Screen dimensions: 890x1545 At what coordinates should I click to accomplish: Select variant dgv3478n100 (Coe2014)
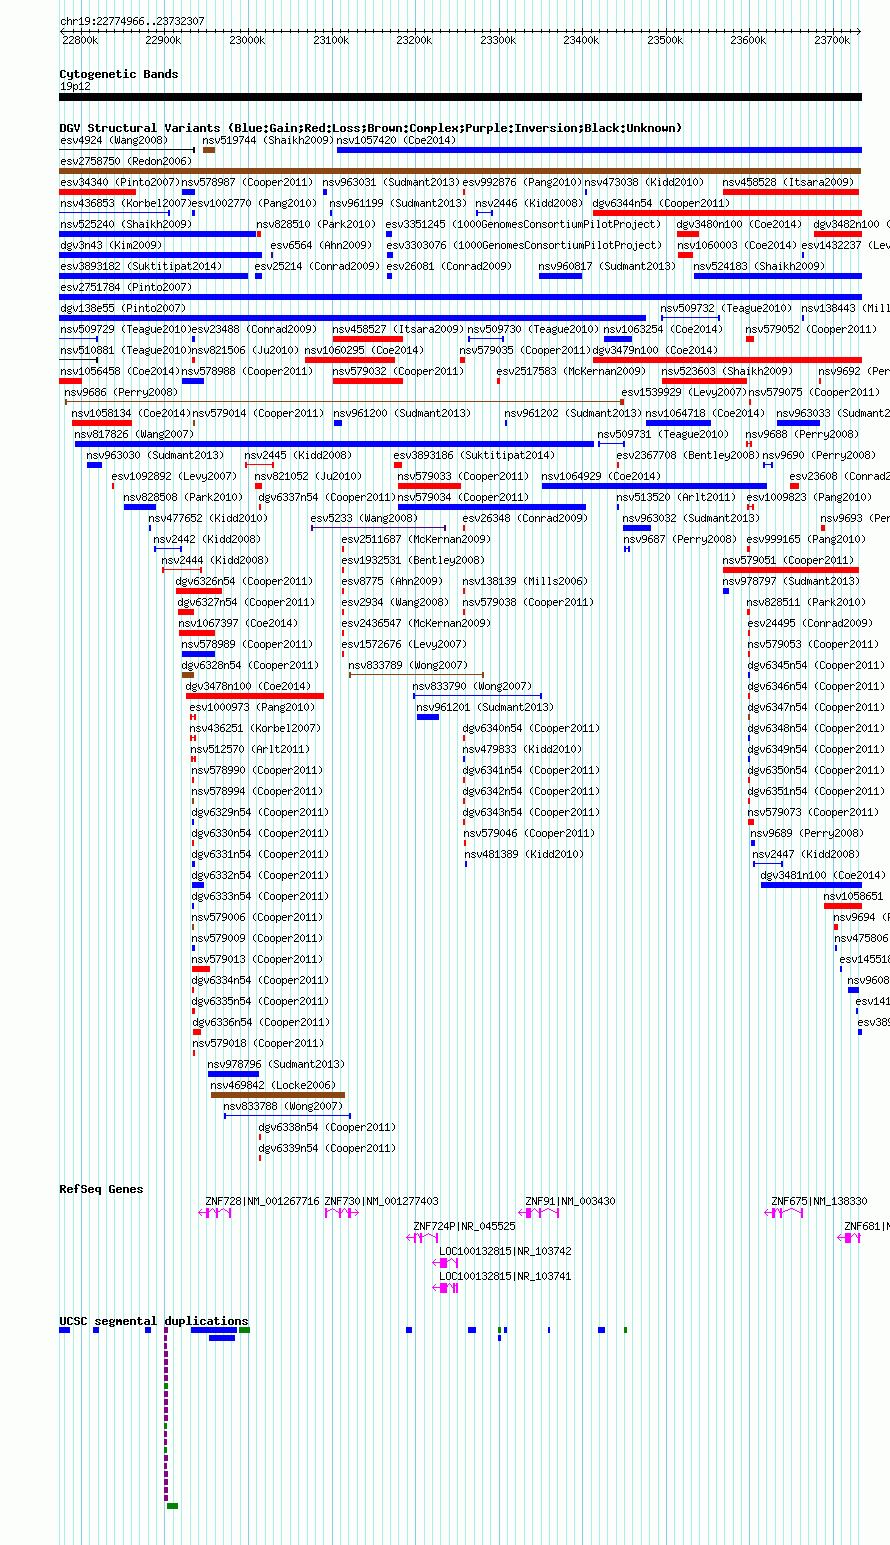248,686
